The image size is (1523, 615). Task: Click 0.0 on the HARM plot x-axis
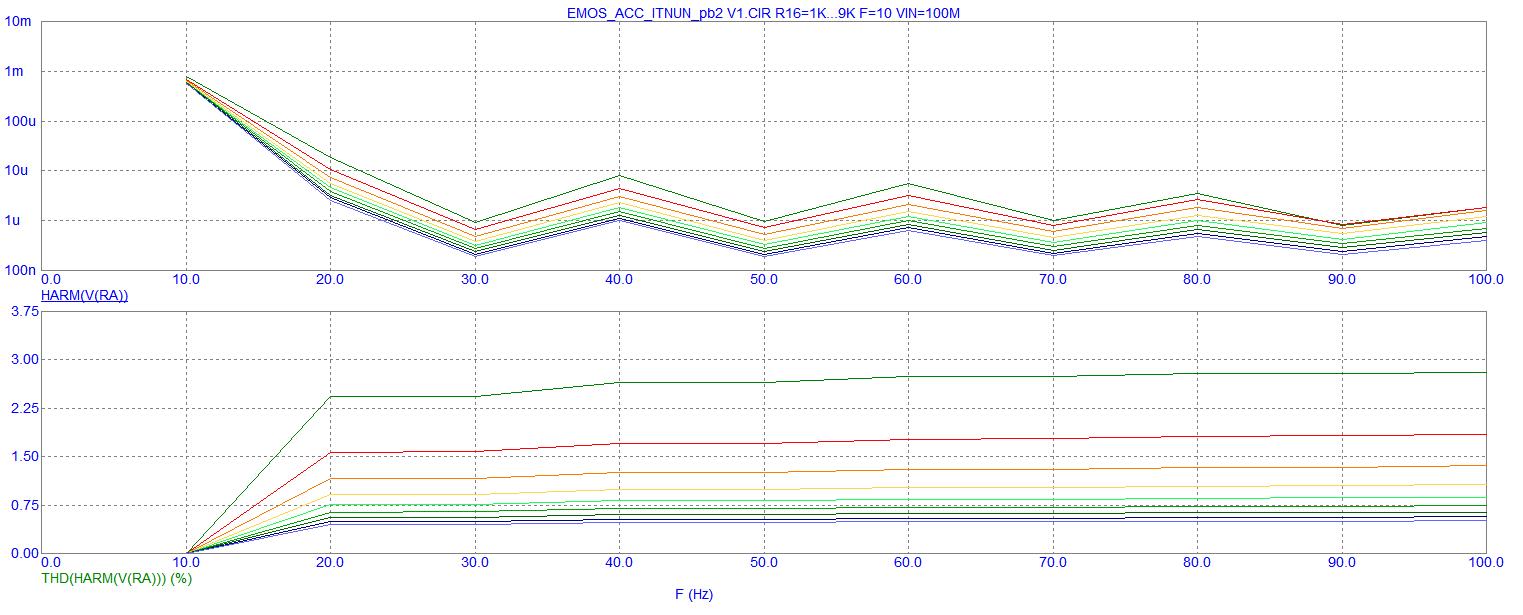pos(51,280)
